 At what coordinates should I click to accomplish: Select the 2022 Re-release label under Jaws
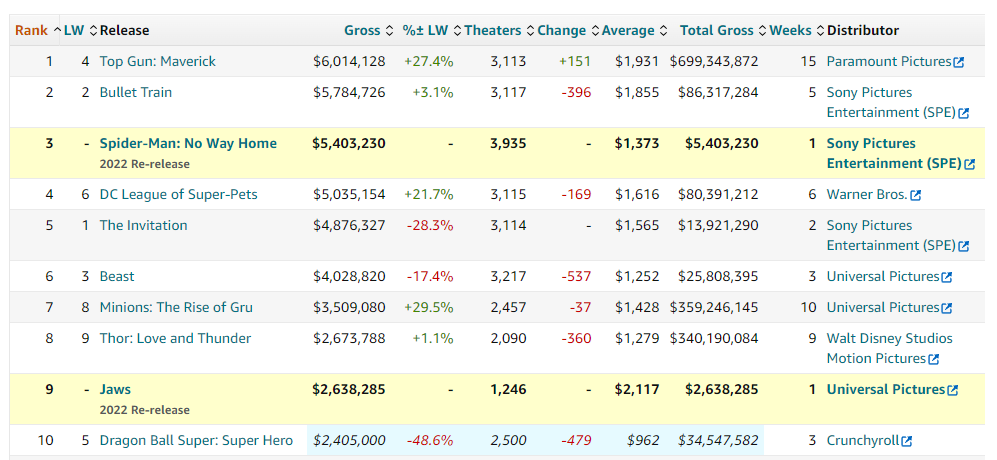tap(144, 410)
